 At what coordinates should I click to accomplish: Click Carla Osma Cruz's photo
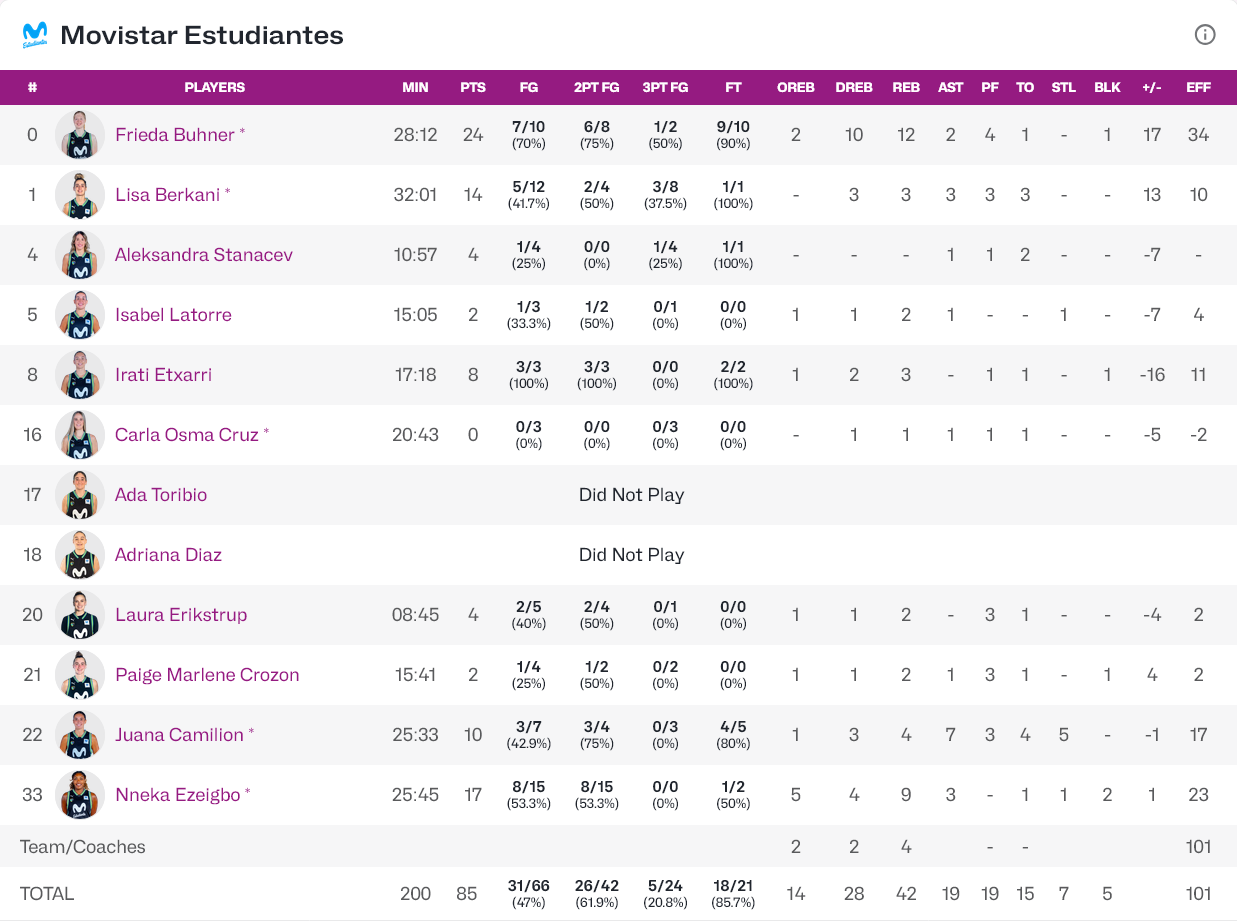80,435
